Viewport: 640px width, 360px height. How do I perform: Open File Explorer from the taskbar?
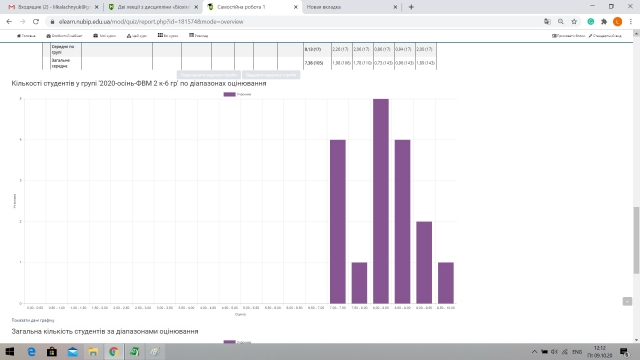pos(93,351)
